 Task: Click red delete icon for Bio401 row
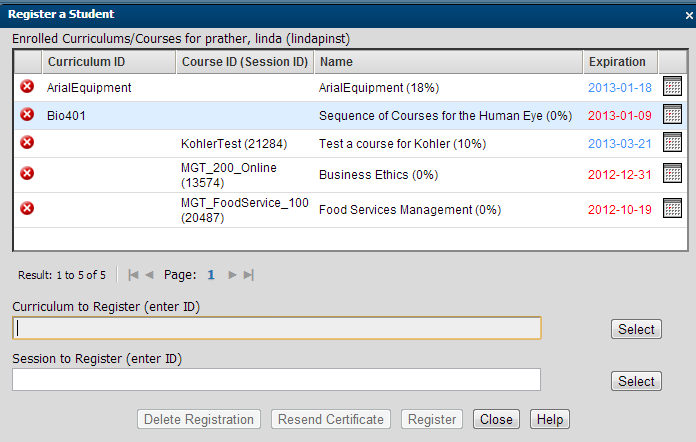(x=27, y=115)
